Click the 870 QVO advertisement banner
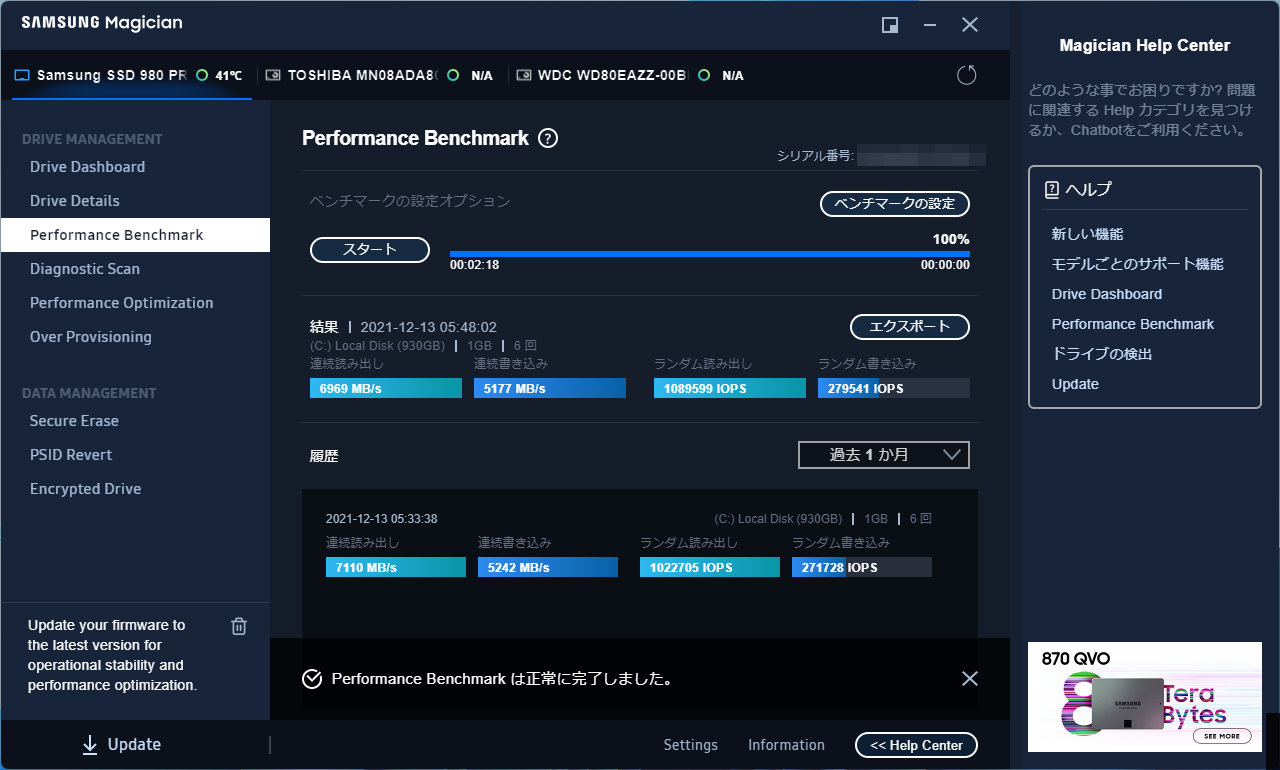The height and width of the screenshot is (770, 1280). 1145,697
